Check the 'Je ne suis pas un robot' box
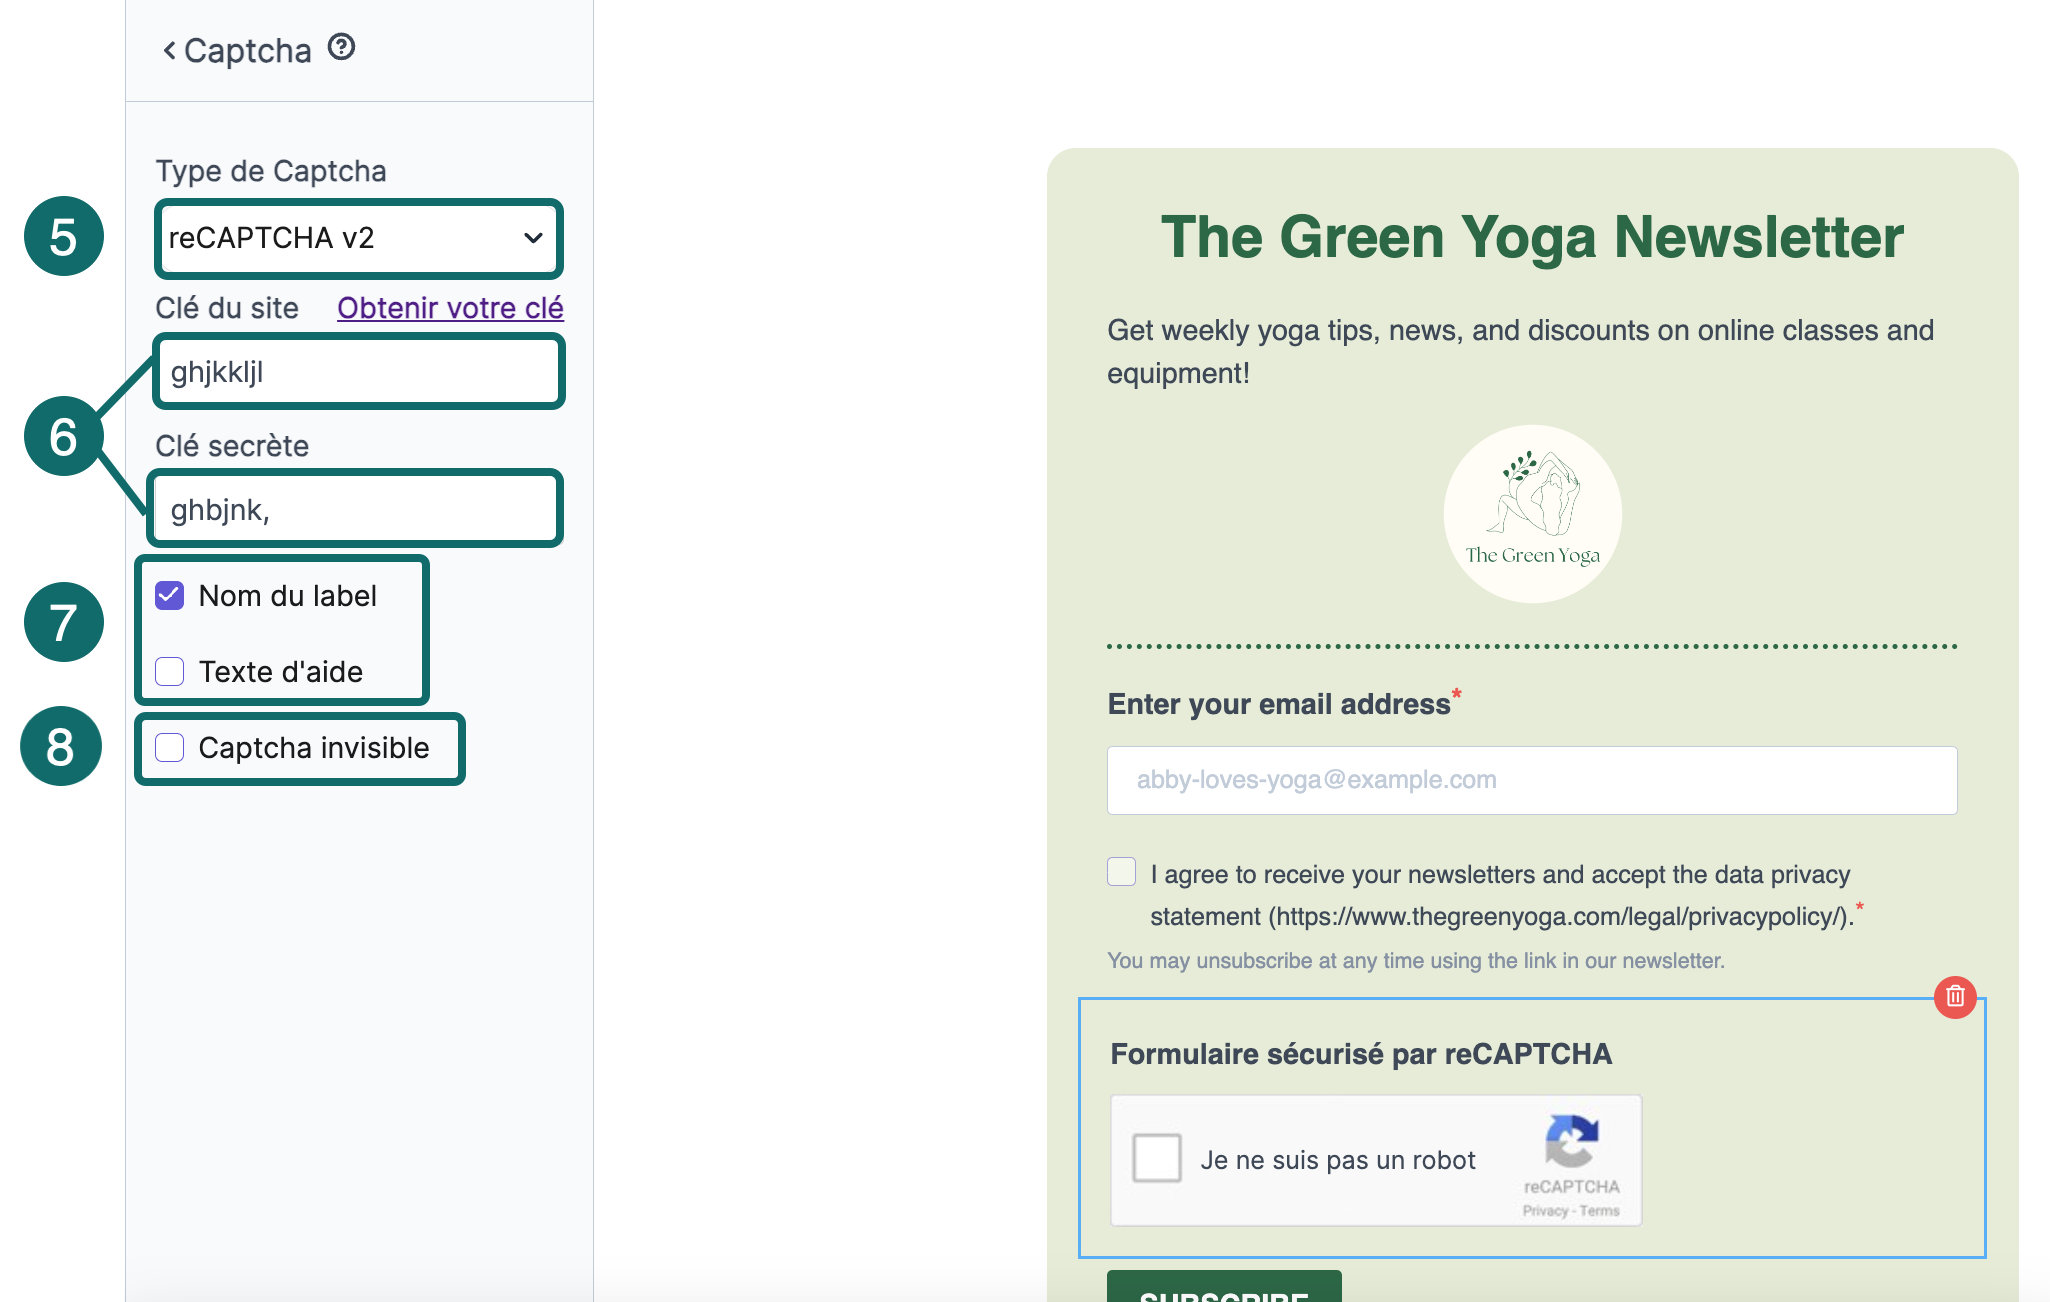2050x1302 pixels. click(x=1157, y=1158)
